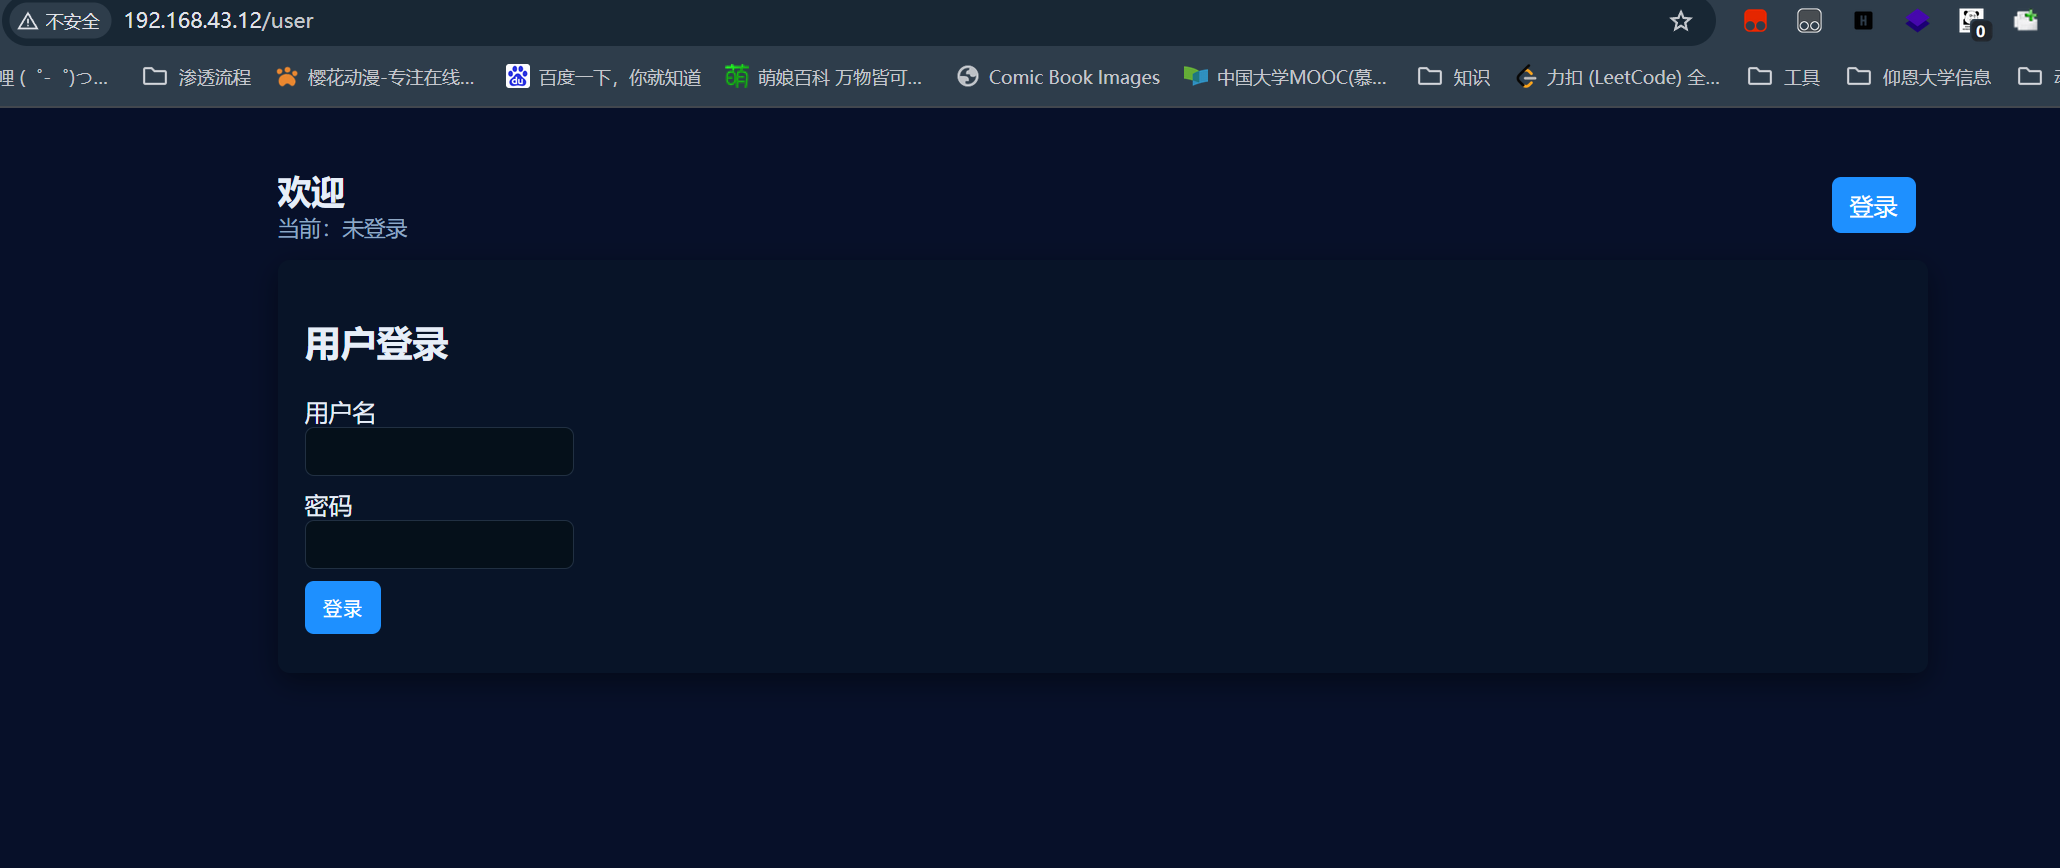Image resolution: width=2060 pixels, height=868 pixels.
Task: Open the red extension icon in toolbar
Action: coord(1755,21)
